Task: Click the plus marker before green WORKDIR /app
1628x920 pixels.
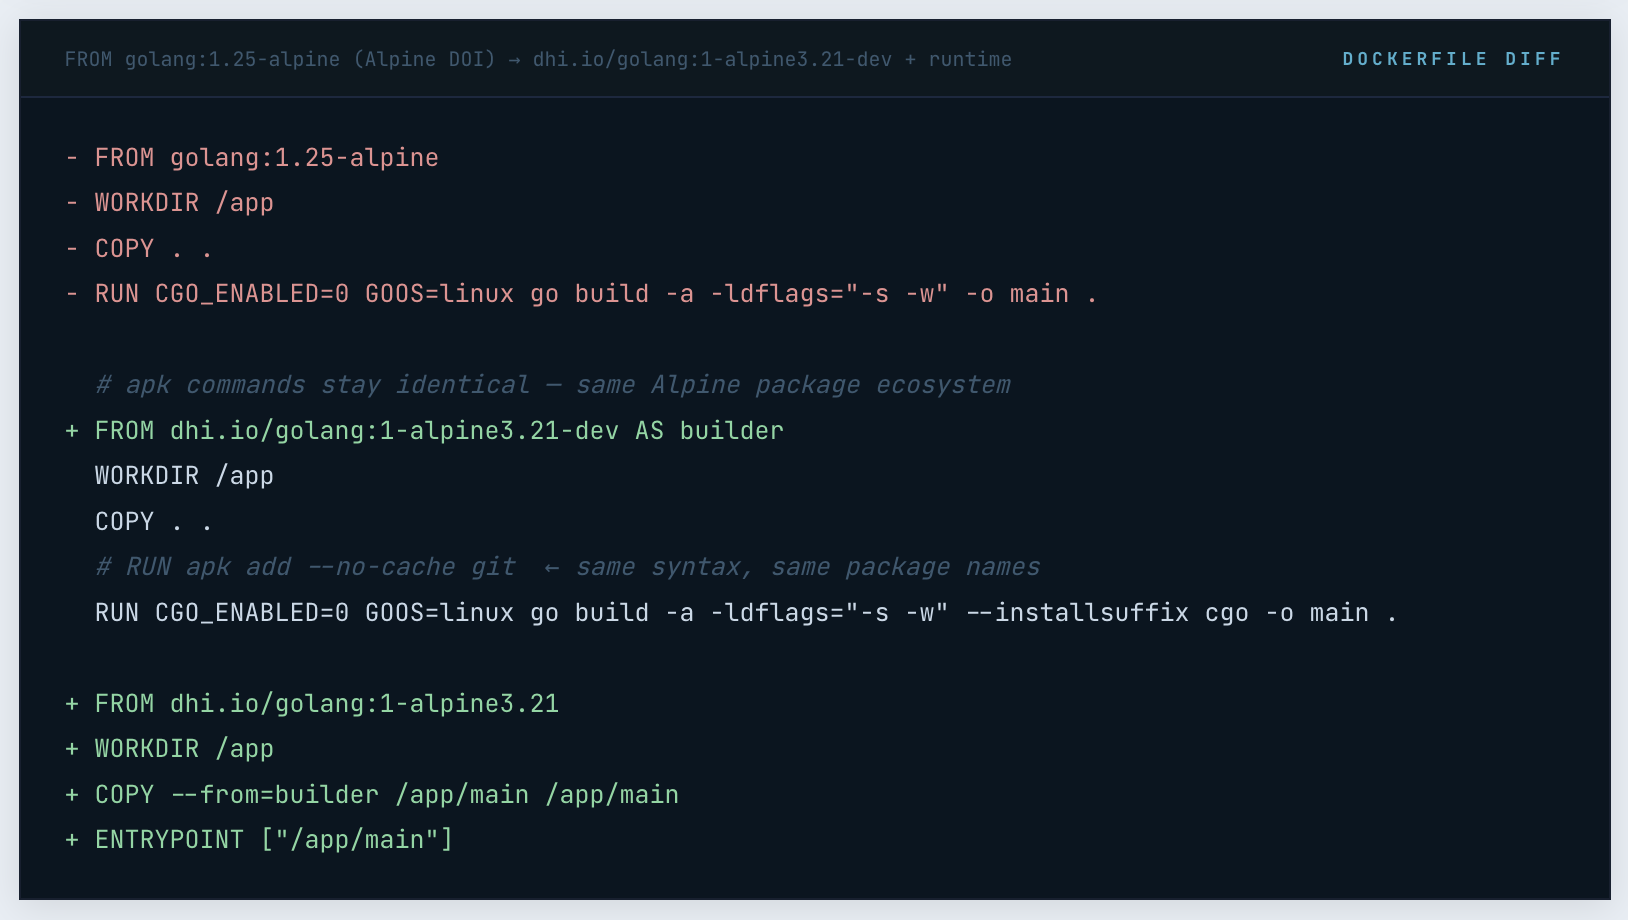Action: [72, 749]
